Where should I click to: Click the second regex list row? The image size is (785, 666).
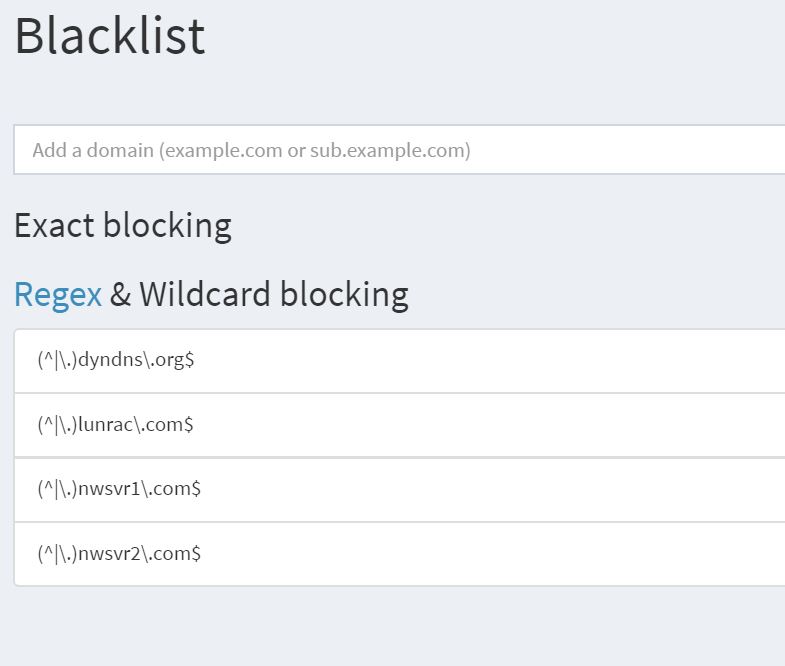[x=400, y=425]
